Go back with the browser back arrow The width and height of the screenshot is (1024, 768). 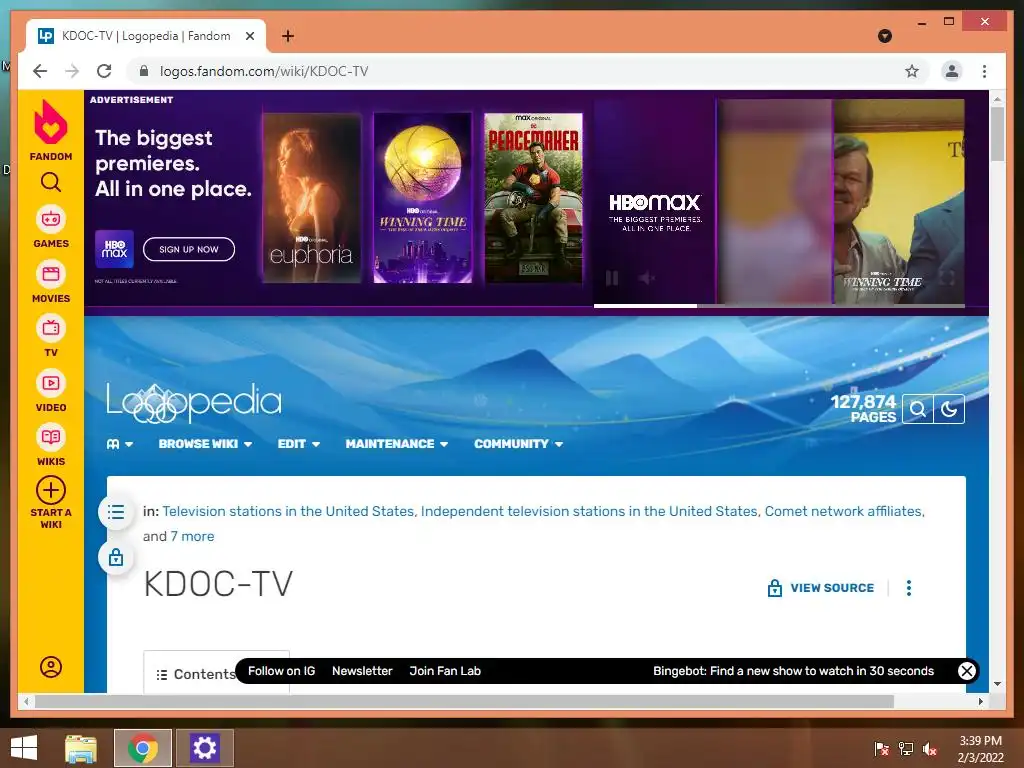pyautogui.click(x=40, y=71)
